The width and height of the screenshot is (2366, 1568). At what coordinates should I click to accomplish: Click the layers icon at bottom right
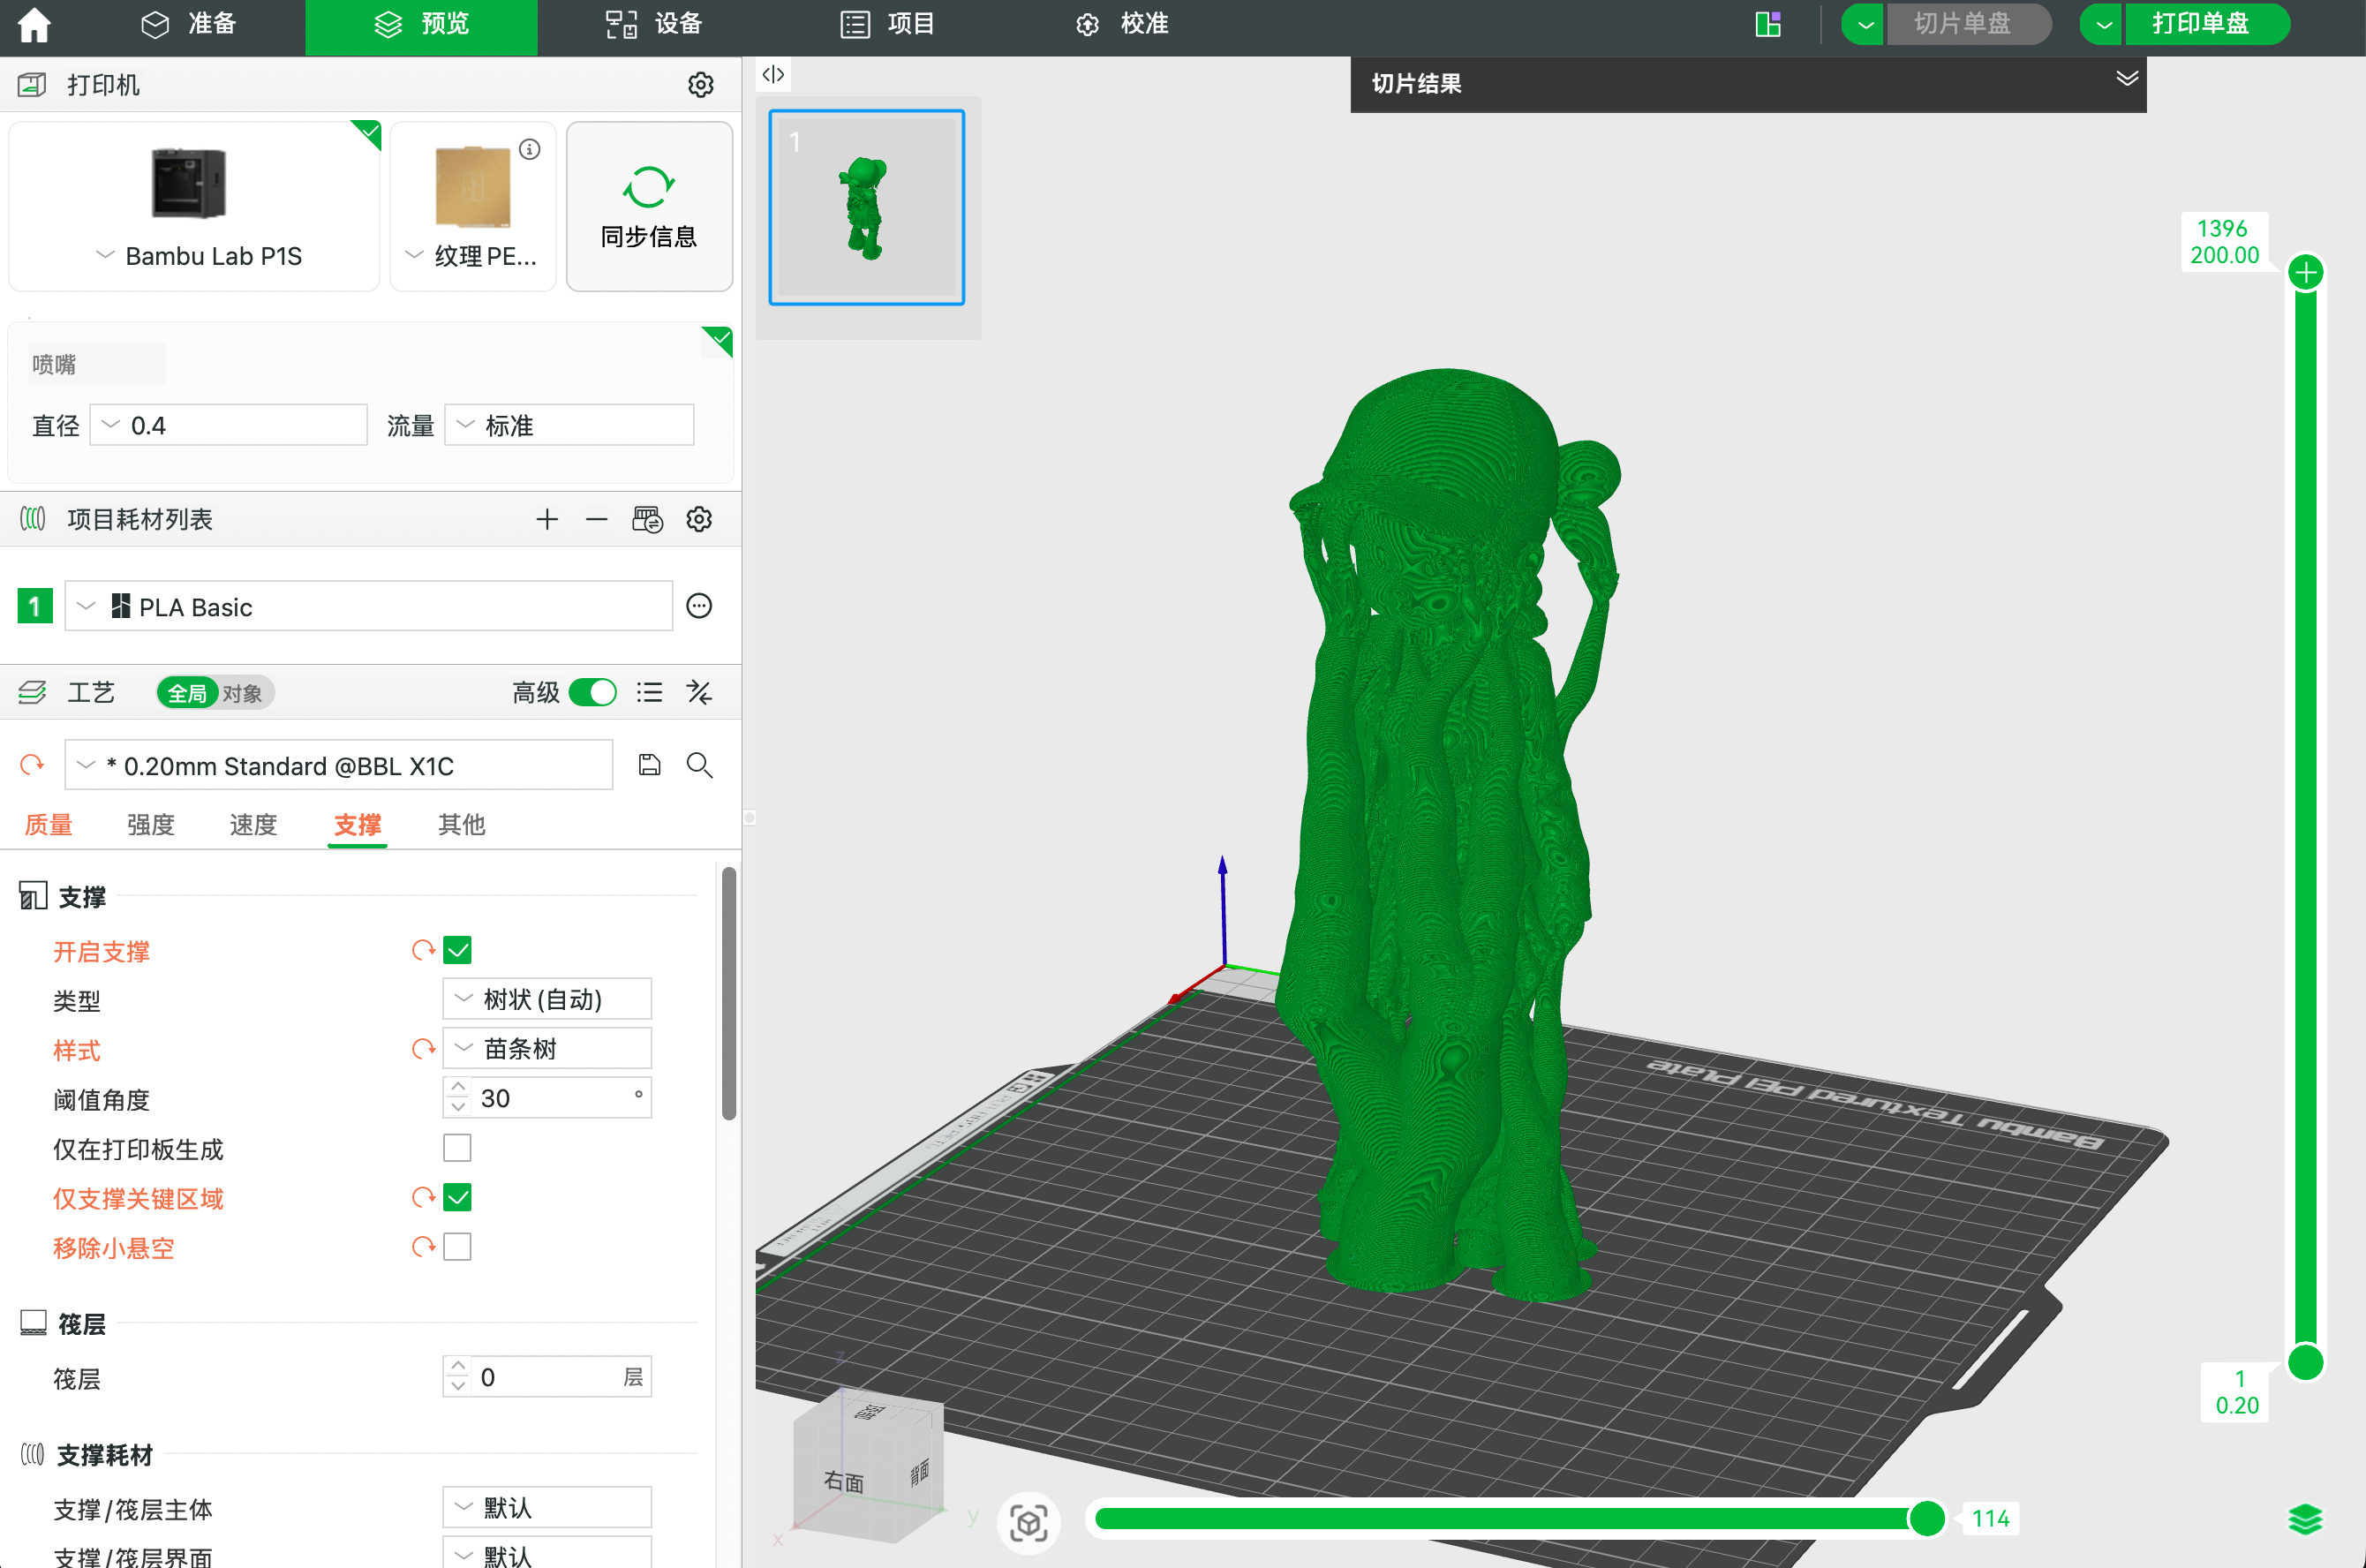[2305, 1519]
